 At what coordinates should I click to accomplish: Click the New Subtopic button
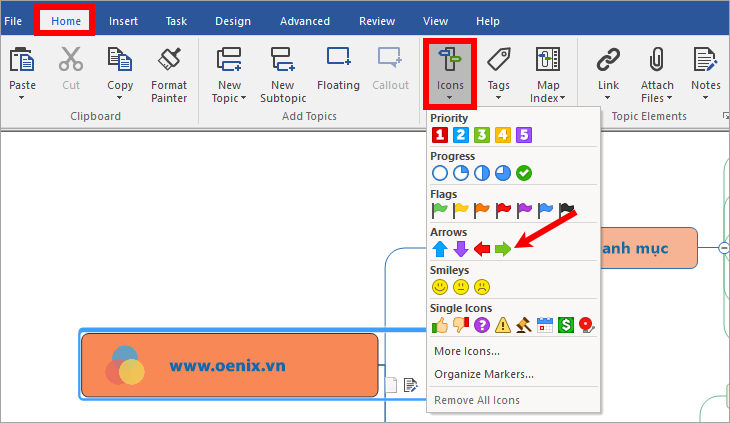pyautogui.click(x=283, y=74)
